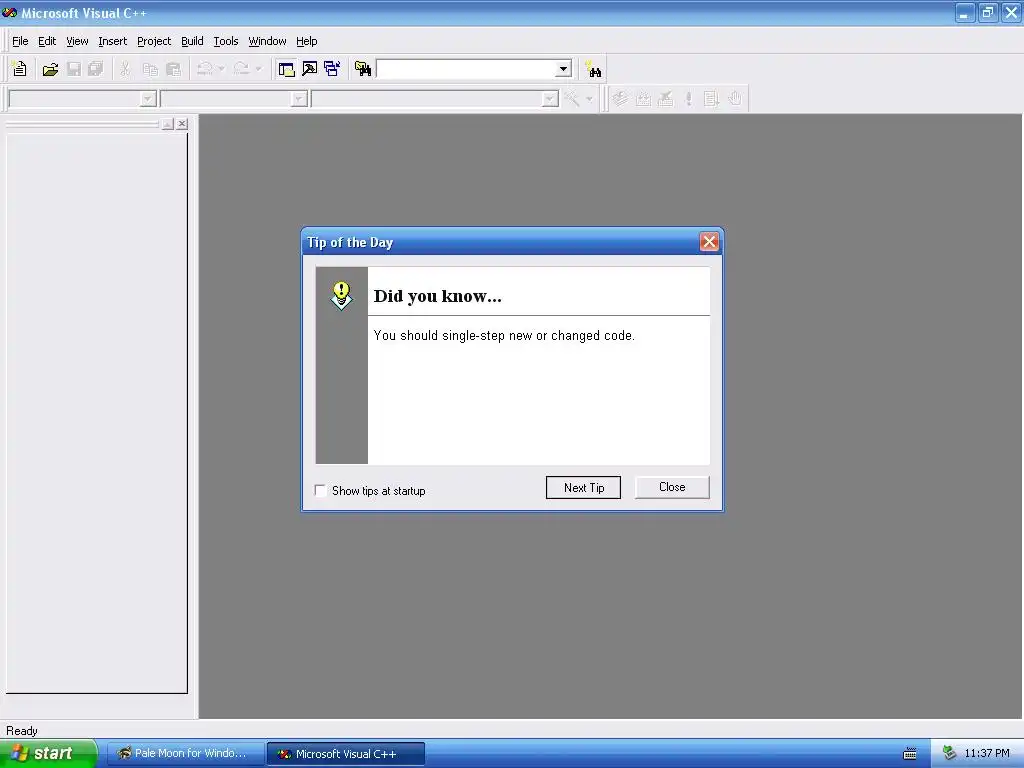Click the lightbulb tip icon
1024x768 pixels.
point(341,296)
